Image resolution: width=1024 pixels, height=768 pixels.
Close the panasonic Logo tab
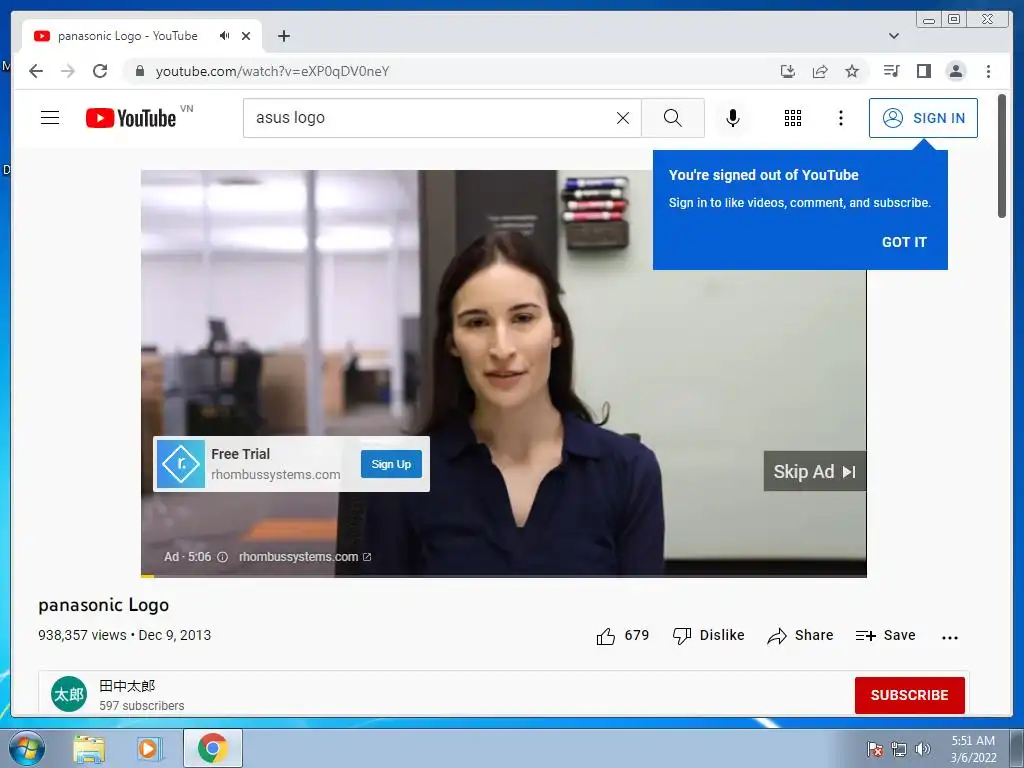(246, 36)
